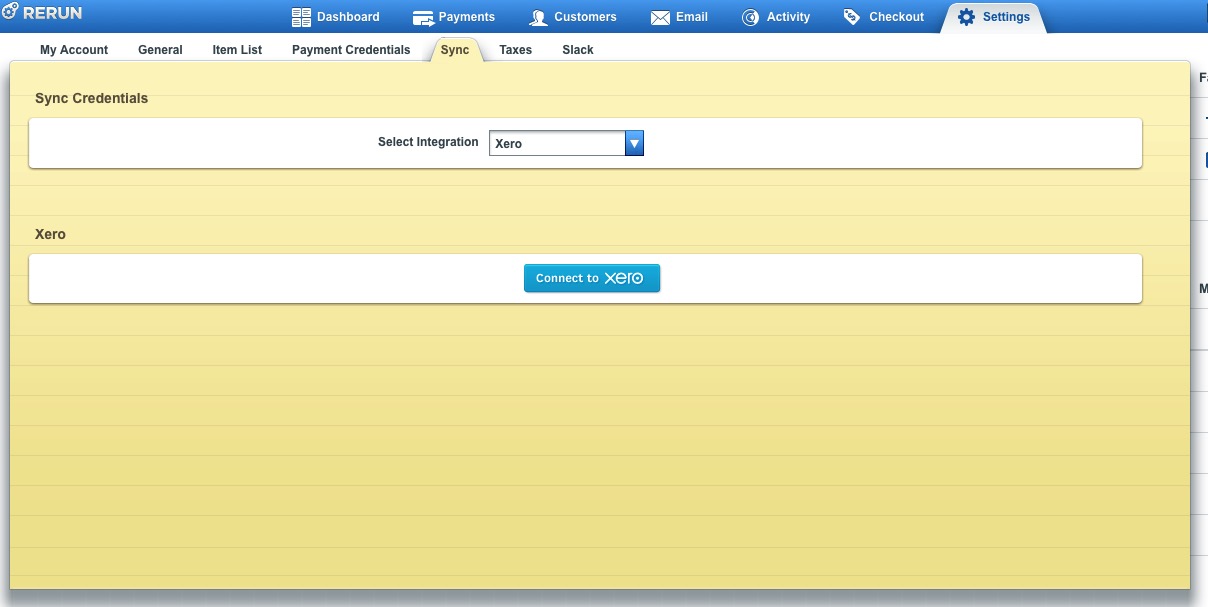
Task: Click the Xero section heading
Action: pos(50,234)
